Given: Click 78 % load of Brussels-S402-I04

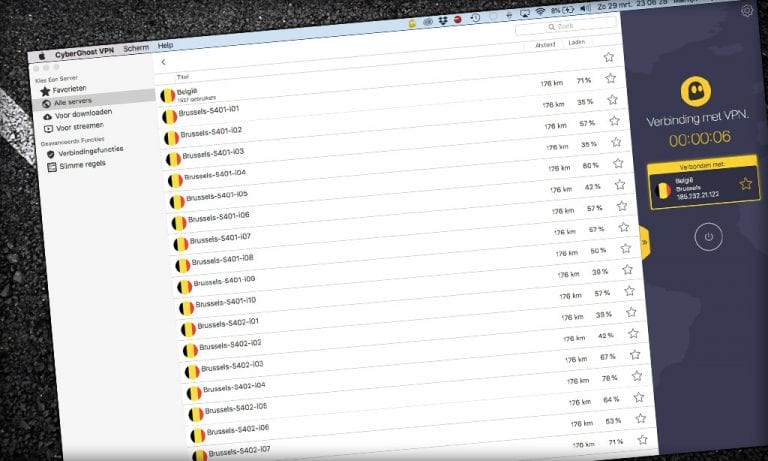Looking at the screenshot, I should point(610,378).
